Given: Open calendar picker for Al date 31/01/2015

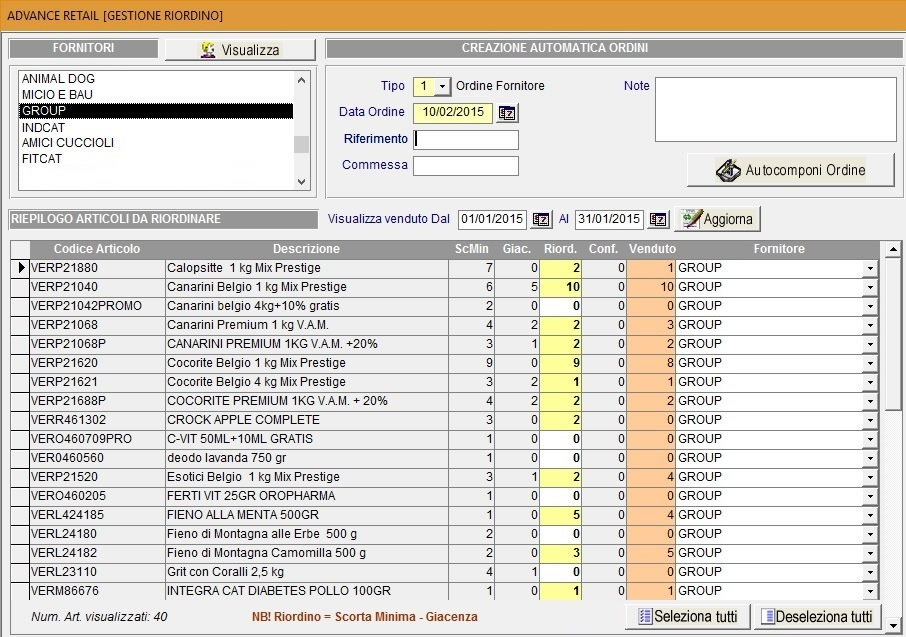Looking at the screenshot, I should tap(658, 220).
